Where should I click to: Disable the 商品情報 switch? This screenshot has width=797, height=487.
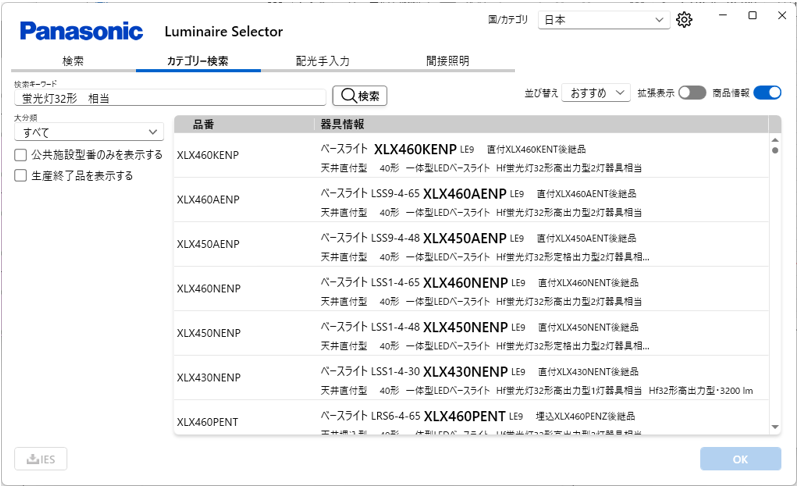coord(767,92)
